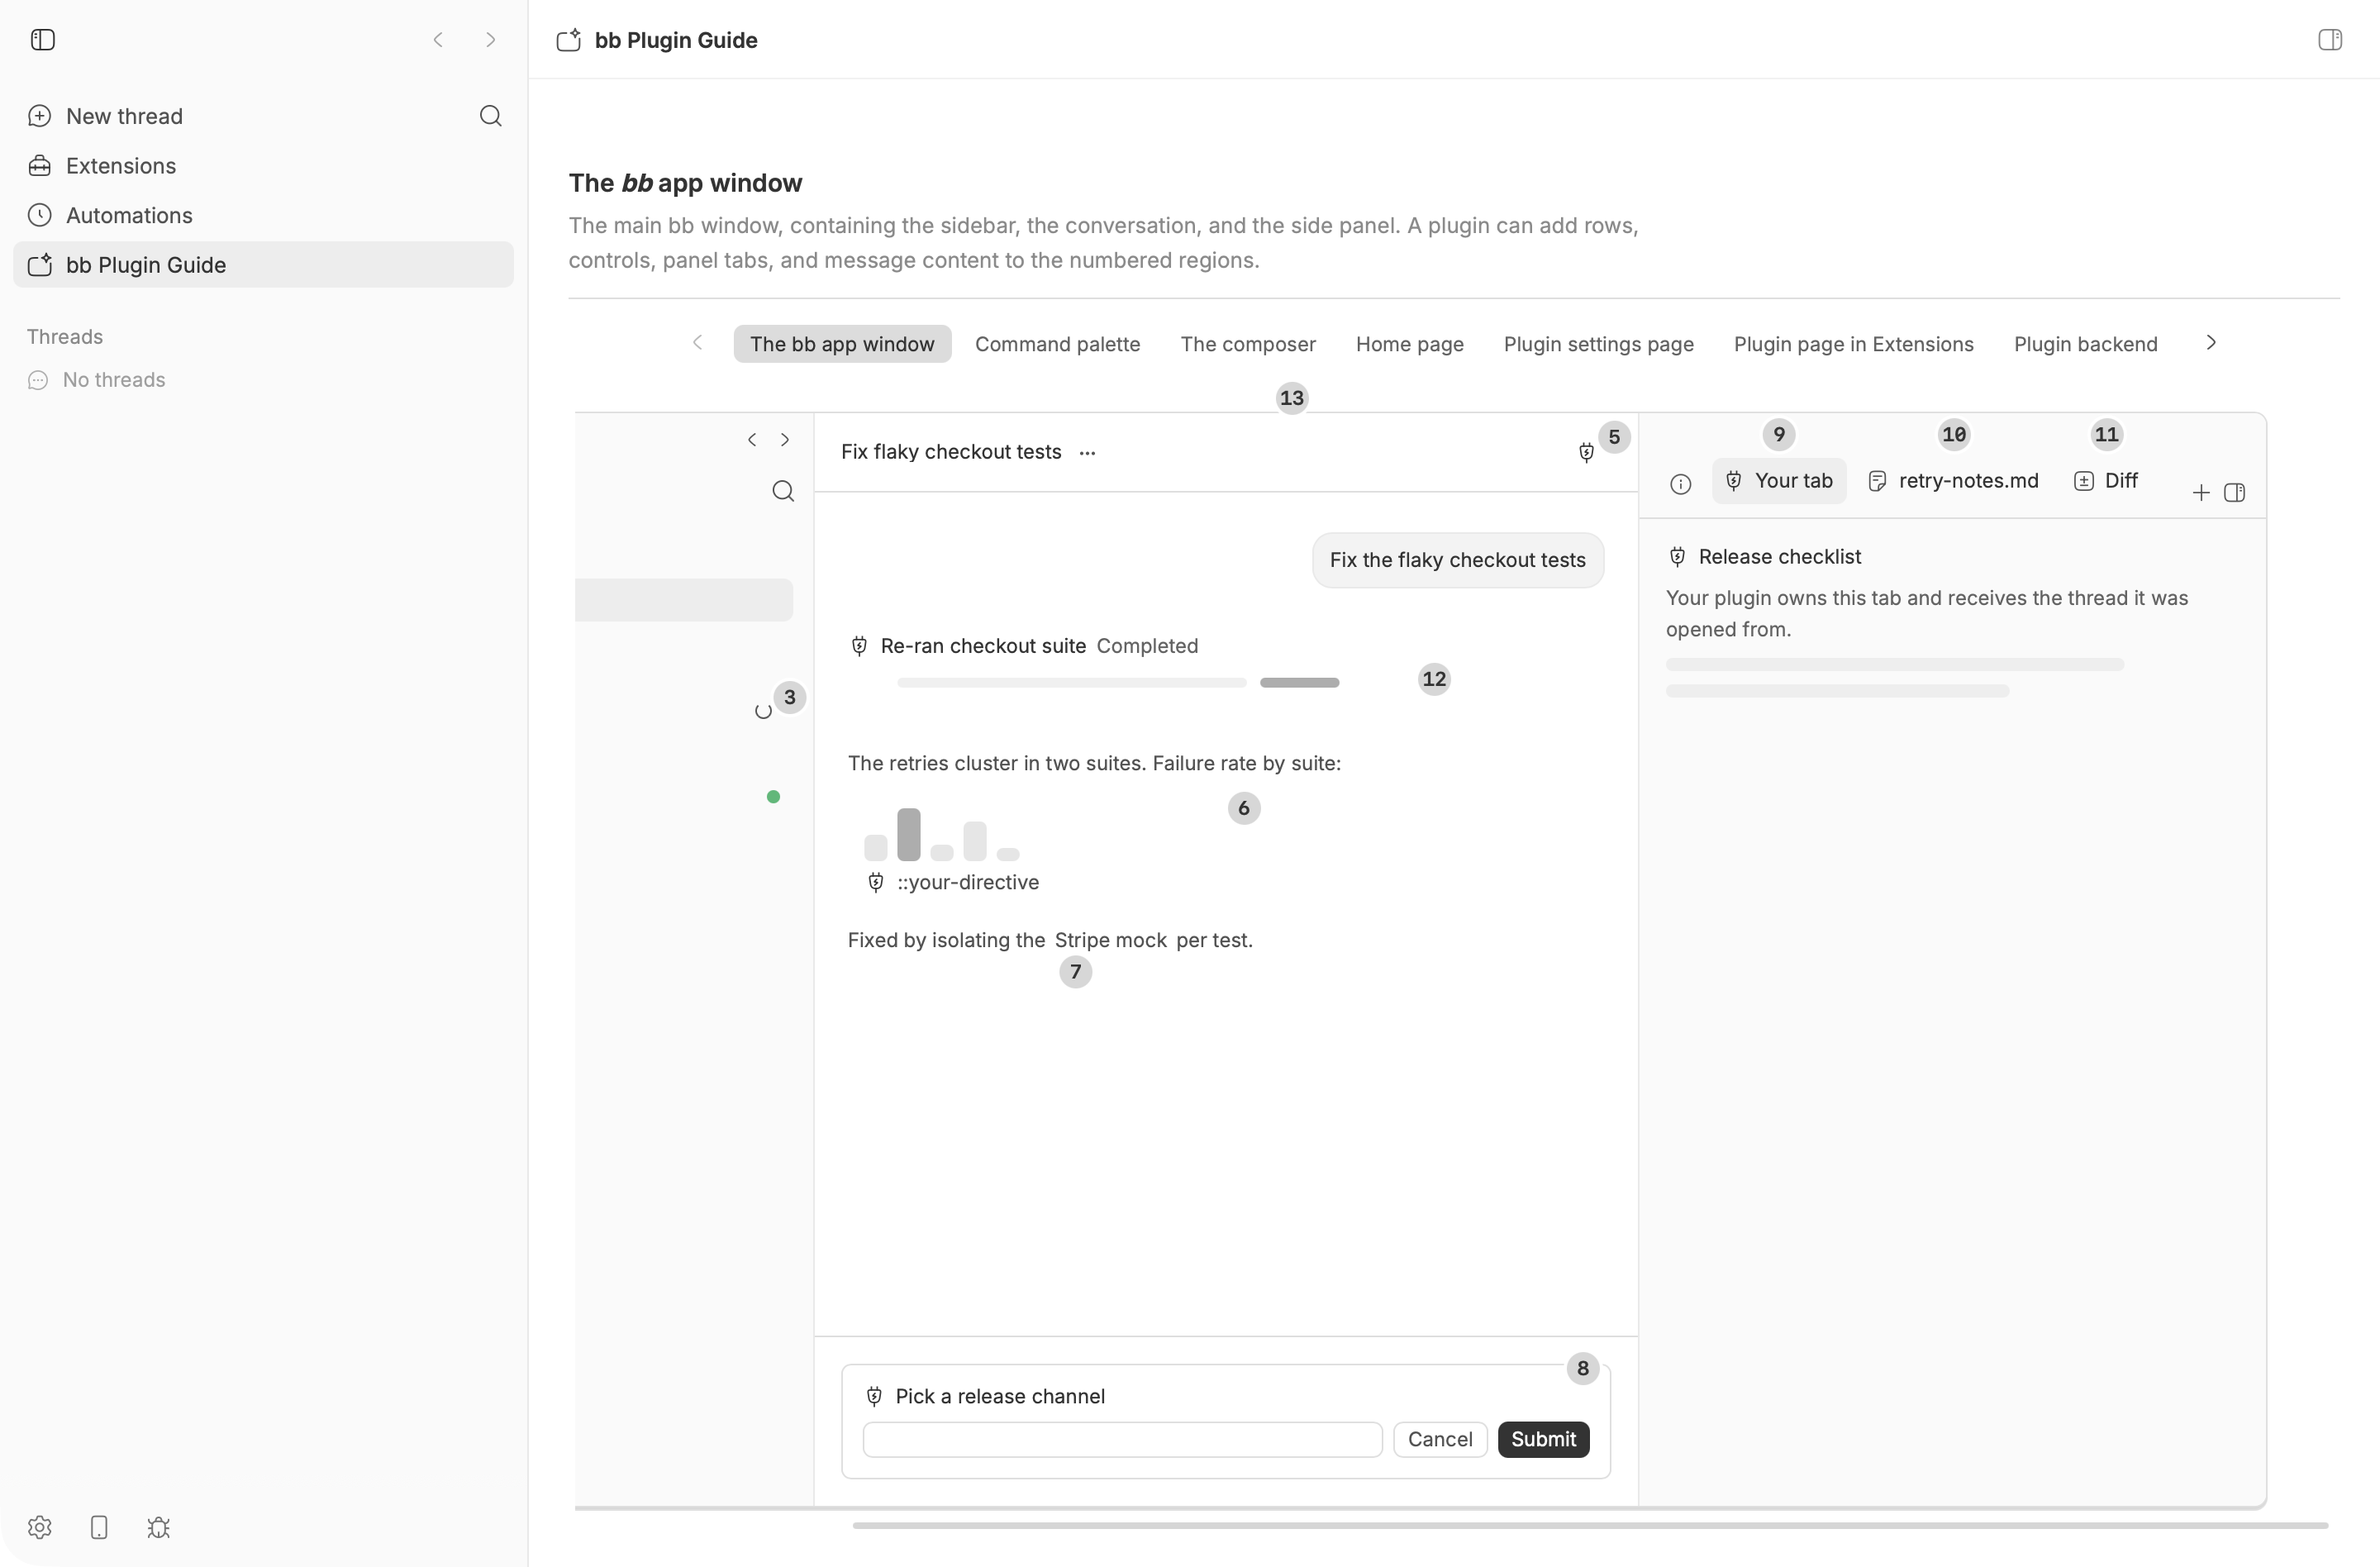Open the retry-notes.md panel tab
Image resolution: width=2380 pixels, height=1567 pixels.
click(1953, 481)
